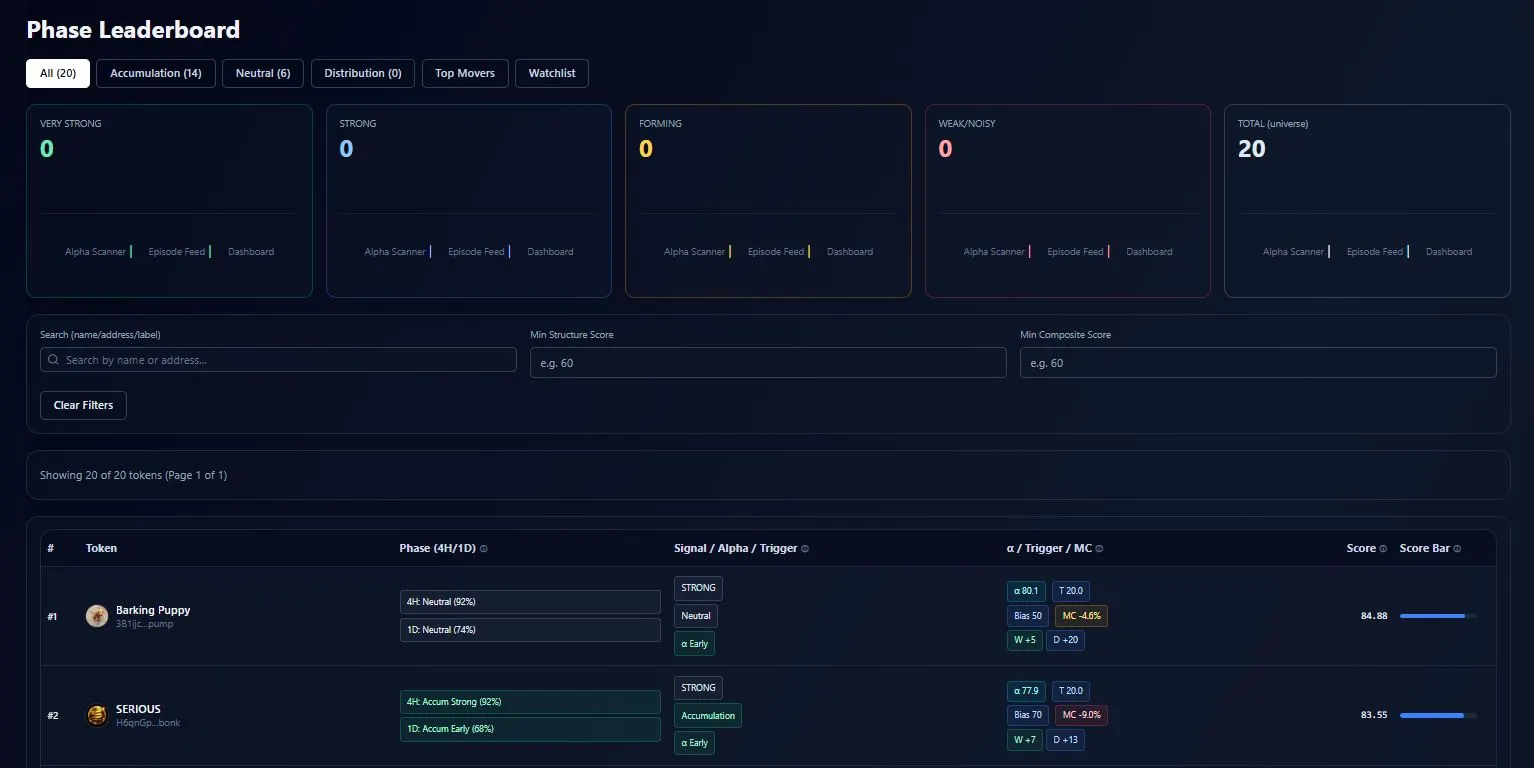Select the Accumulation (14) filter tab

click(x=155, y=73)
